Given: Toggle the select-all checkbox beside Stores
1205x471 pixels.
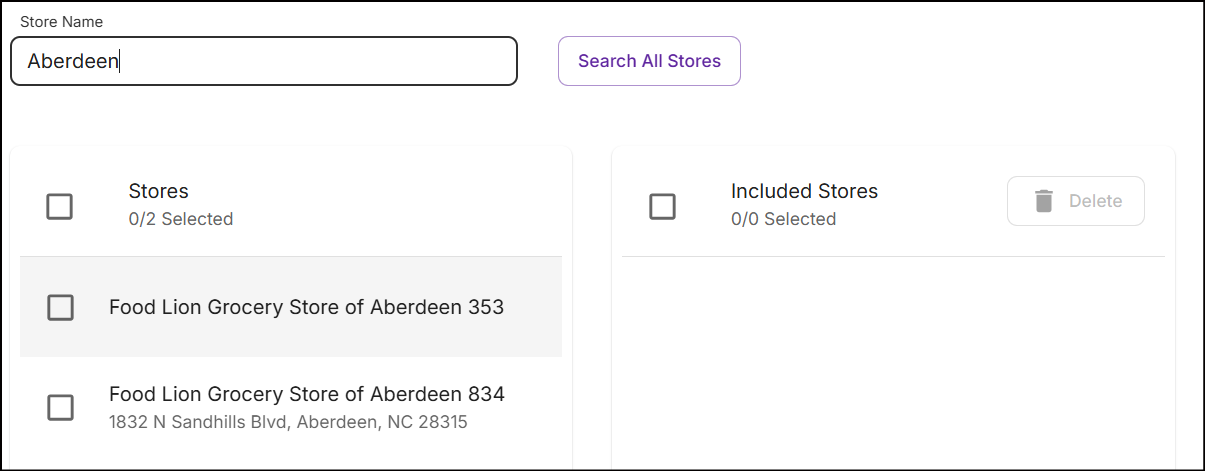Looking at the screenshot, I should pos(60,207).
